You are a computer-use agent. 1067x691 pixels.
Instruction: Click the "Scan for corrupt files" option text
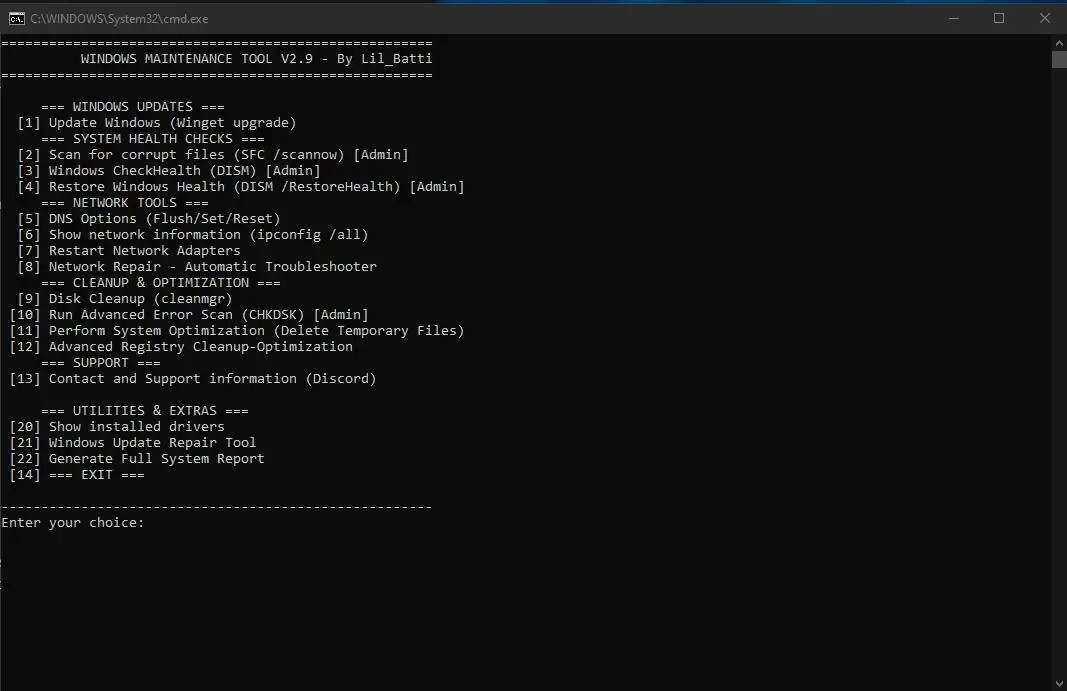coord(196,155)
